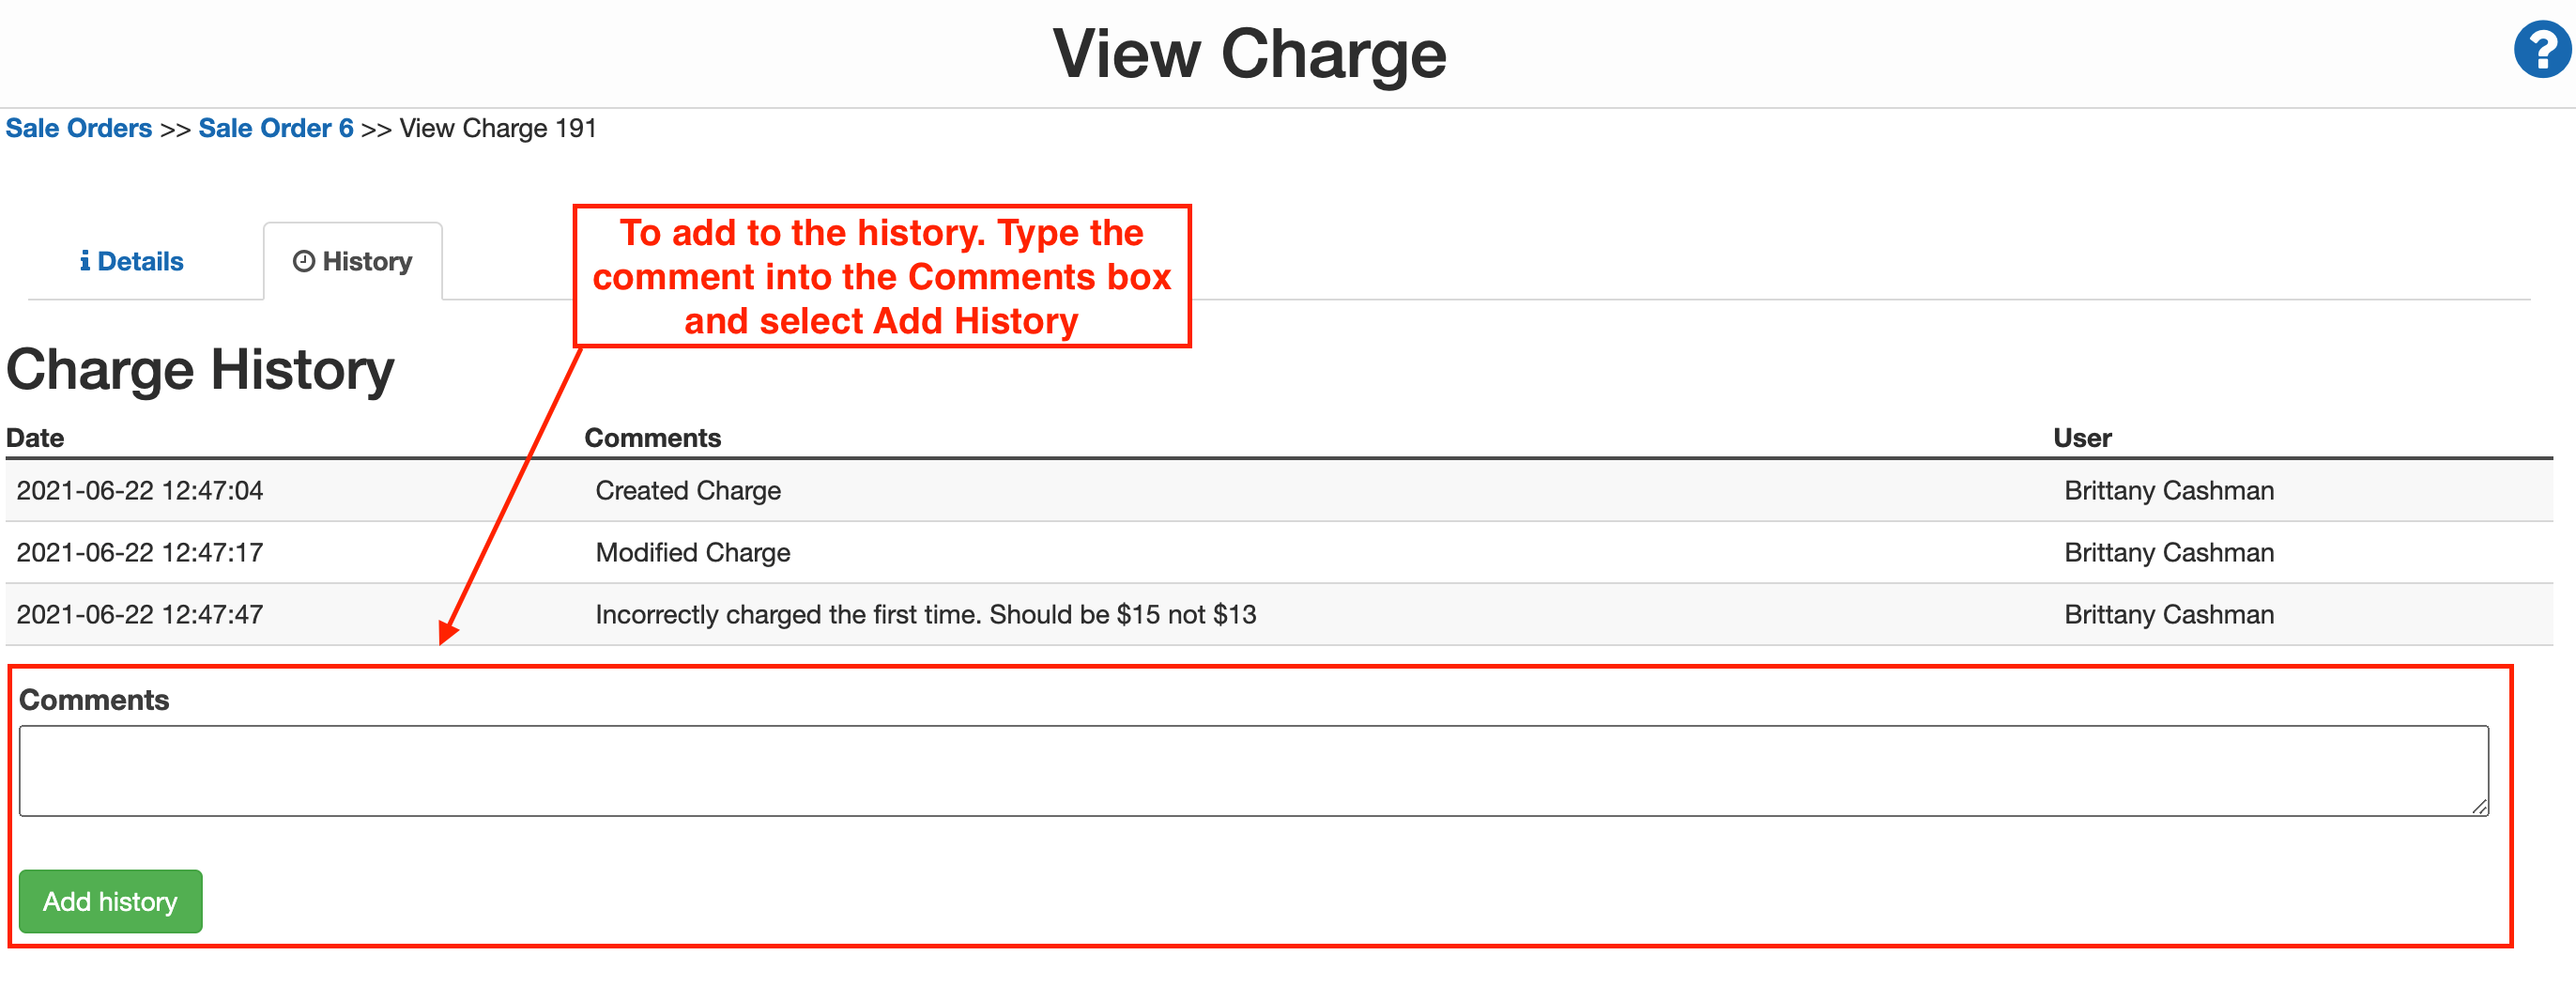This screenshot has width=2576, height=986.
Task: Click the info icon on the Details tab
Action: pyautogui.click(x=86, y=261)
